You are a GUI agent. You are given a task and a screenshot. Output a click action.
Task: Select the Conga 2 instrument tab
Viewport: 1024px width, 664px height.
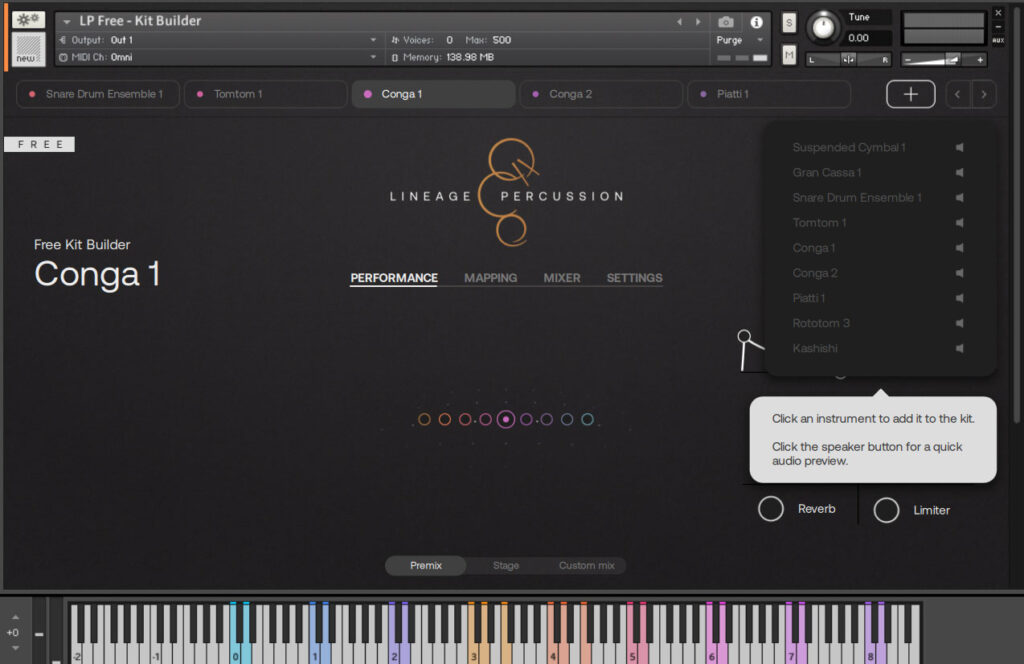pos(600,94)
